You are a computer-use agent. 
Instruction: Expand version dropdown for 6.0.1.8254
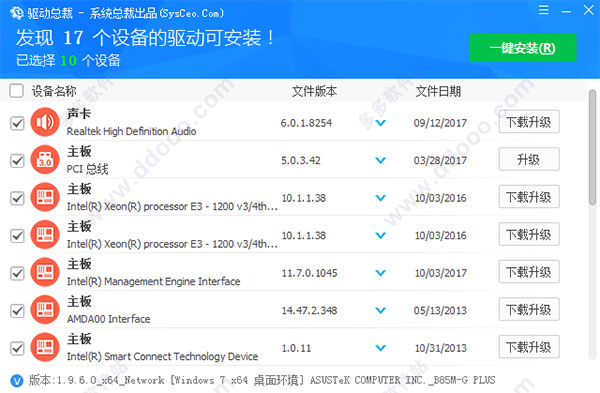coord(380,123)
